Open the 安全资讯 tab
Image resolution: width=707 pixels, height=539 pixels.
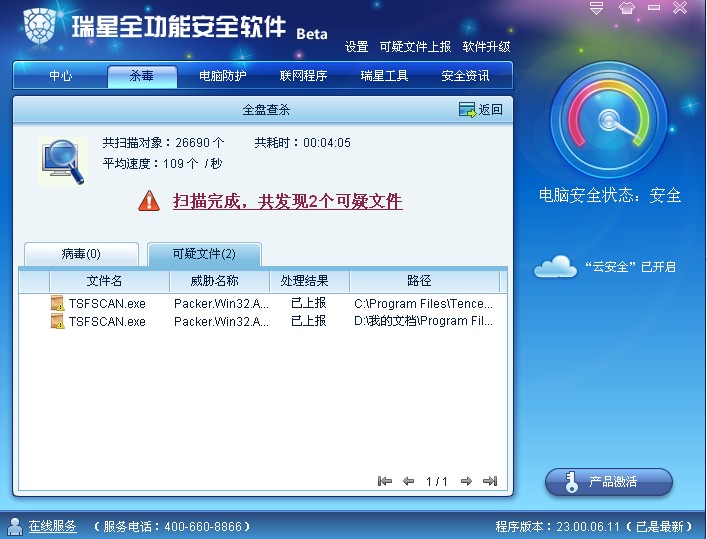coord(465,75)
